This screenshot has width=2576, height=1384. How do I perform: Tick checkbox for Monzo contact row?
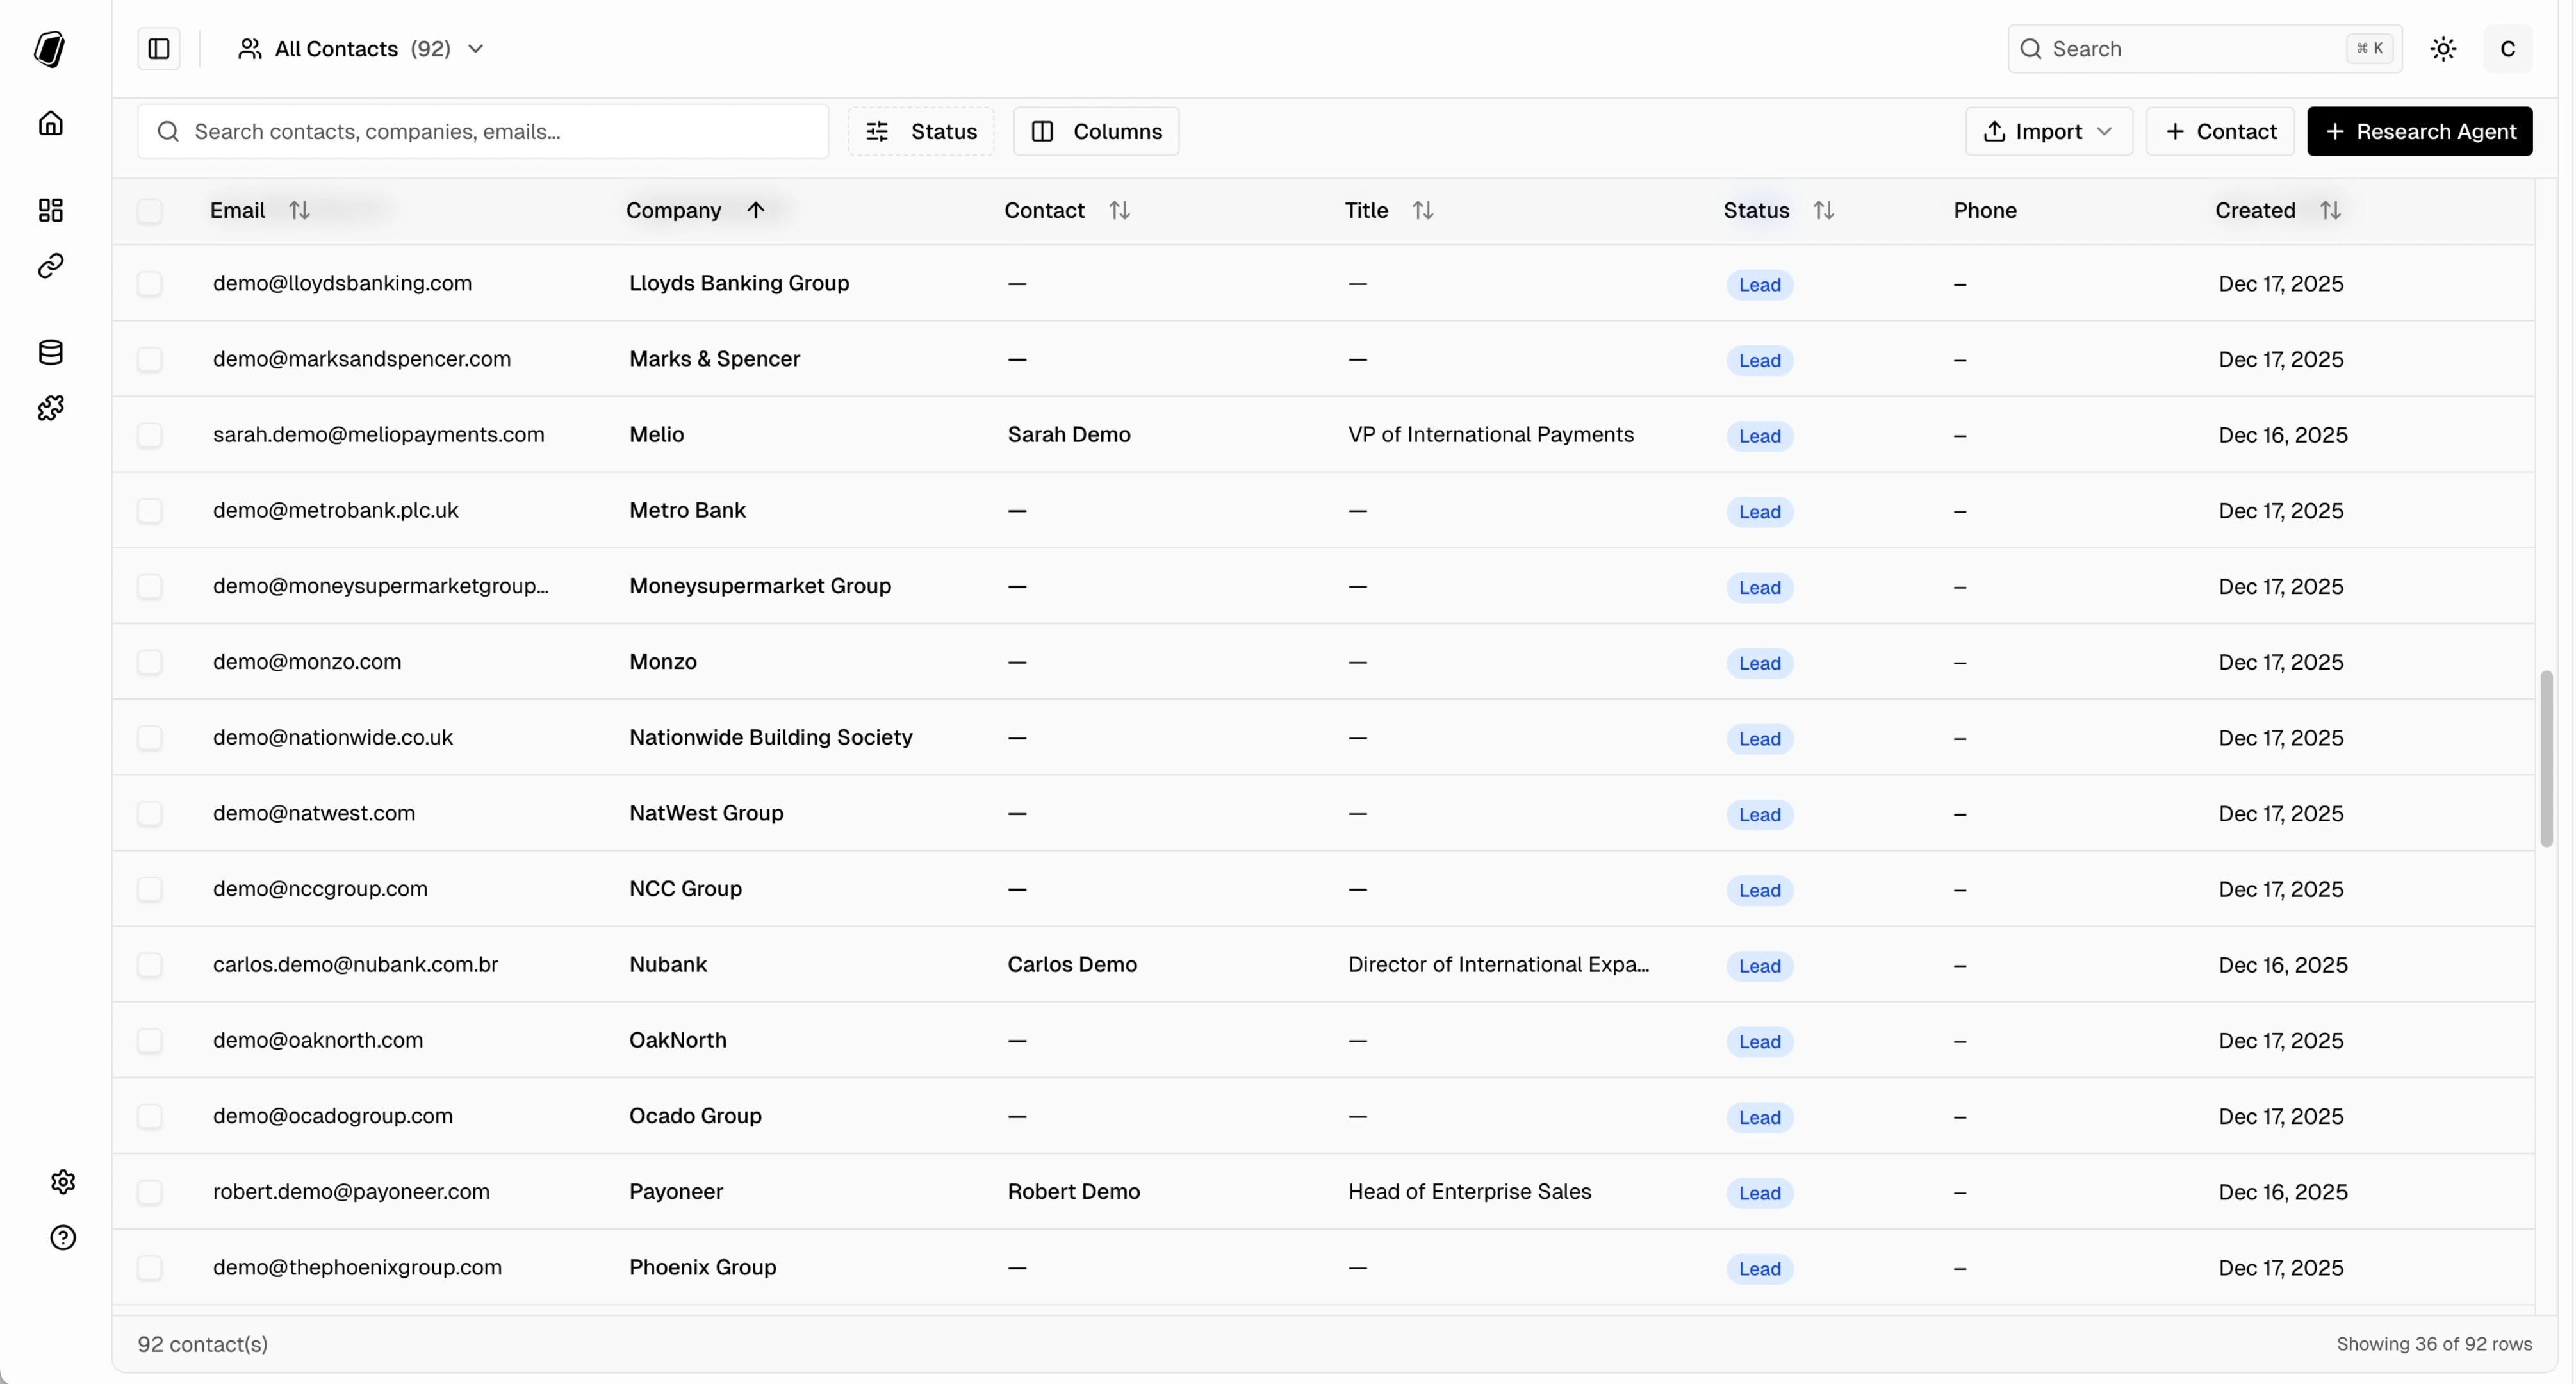click(150, 662)
